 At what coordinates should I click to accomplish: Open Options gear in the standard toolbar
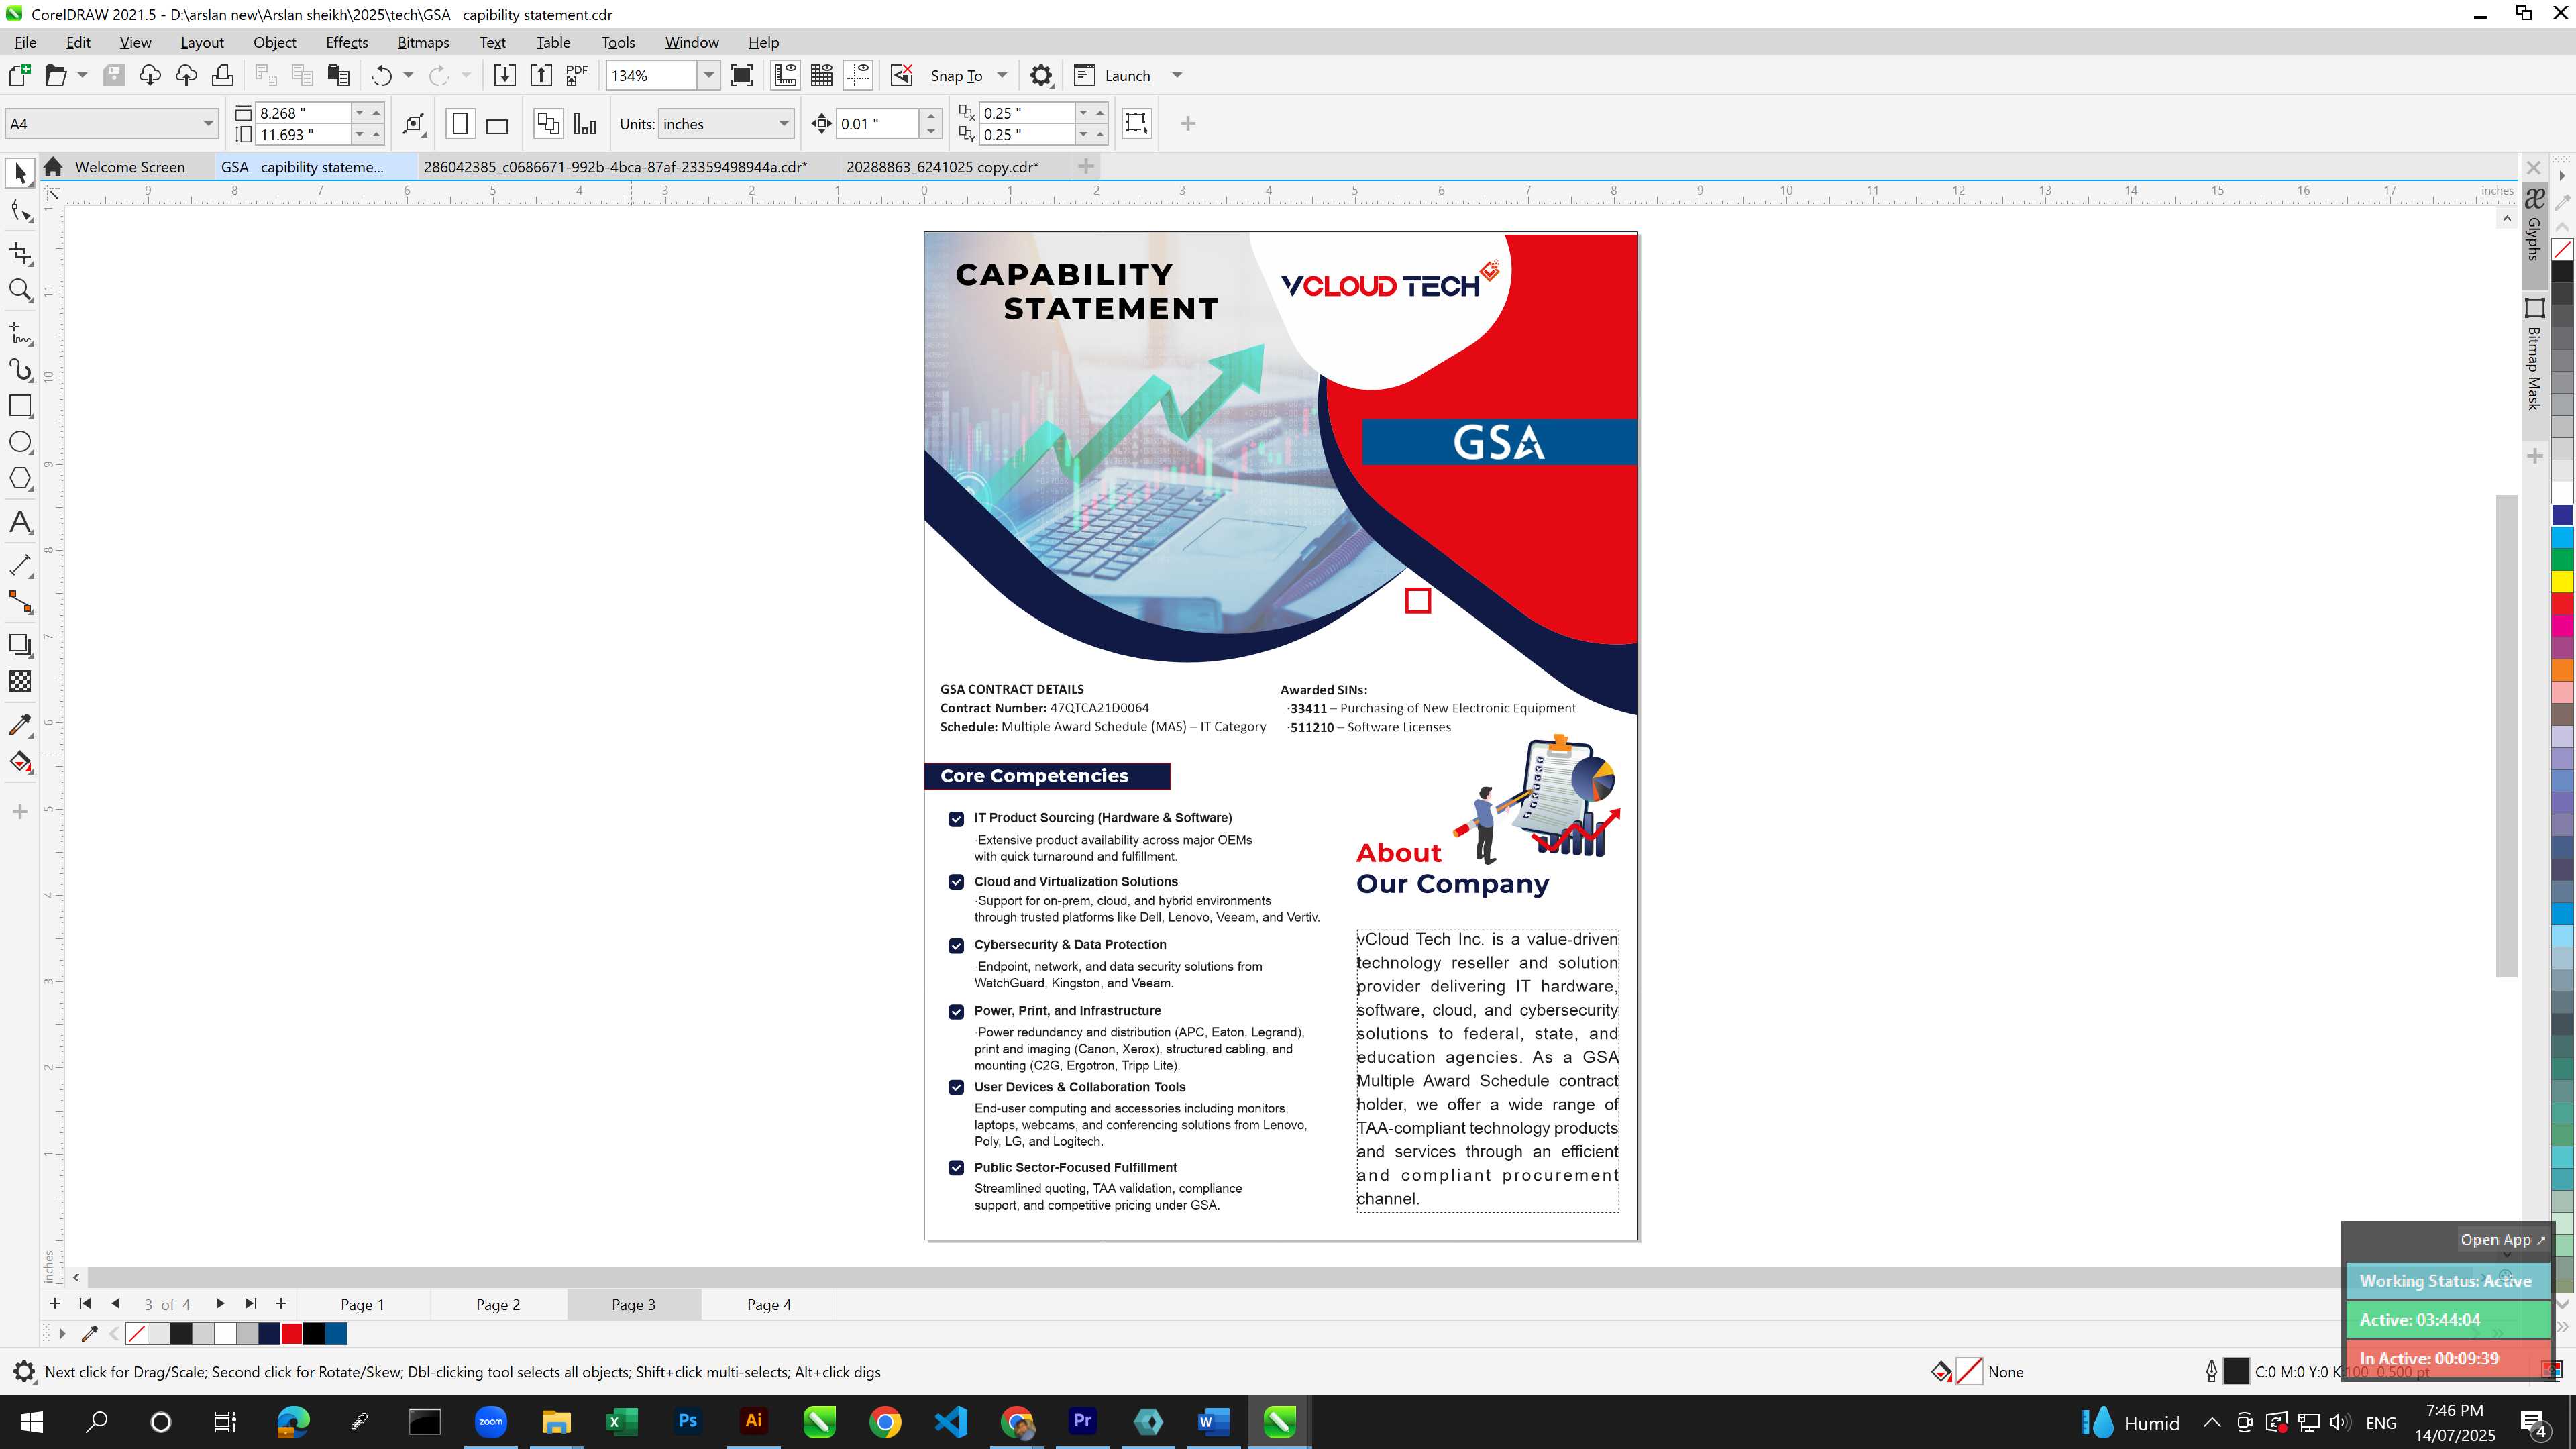(1041, 75)
